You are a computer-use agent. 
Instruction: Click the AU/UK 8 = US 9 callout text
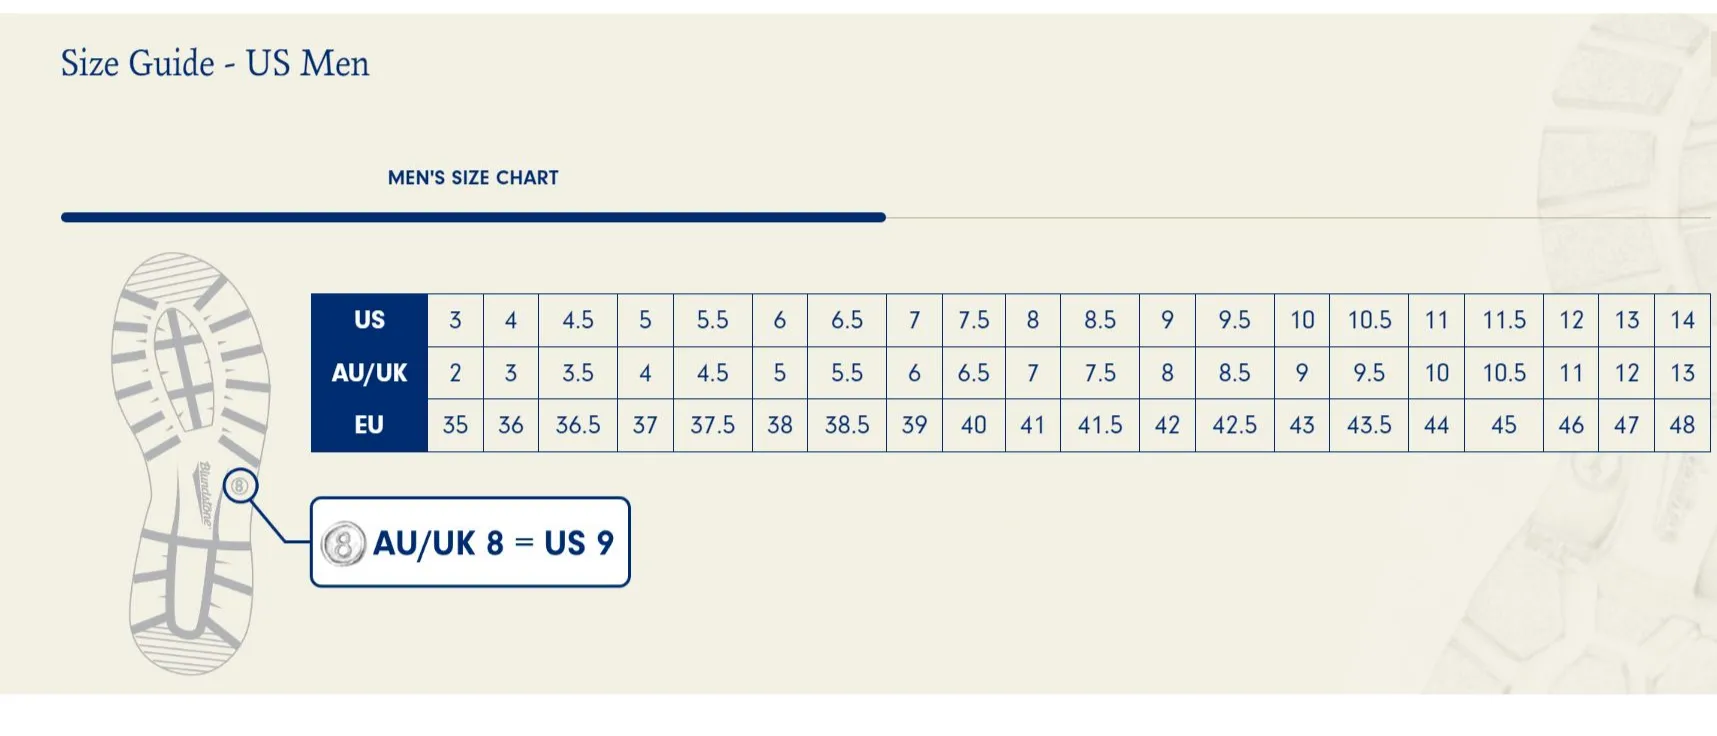(x=493, y=543)
